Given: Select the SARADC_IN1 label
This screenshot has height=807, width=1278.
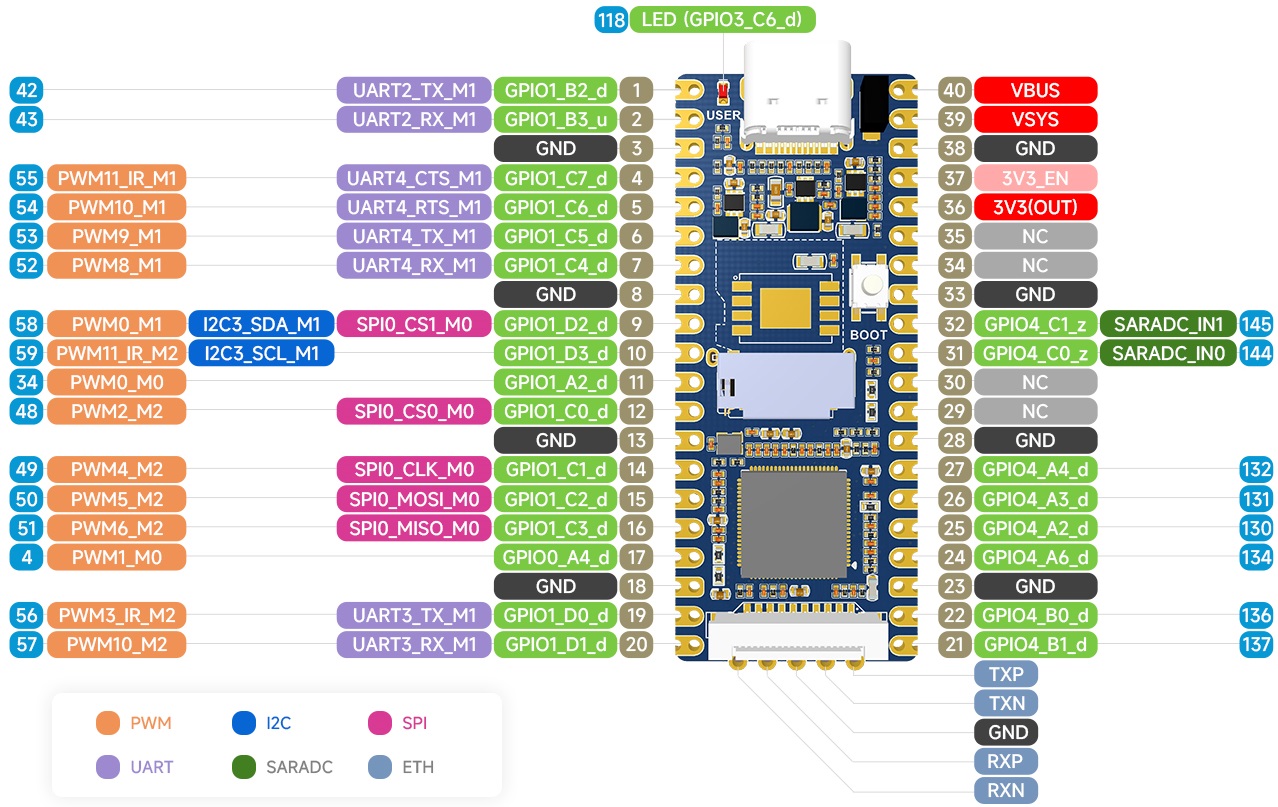Looking at the screenshot, I should (x=1168, y=324).
